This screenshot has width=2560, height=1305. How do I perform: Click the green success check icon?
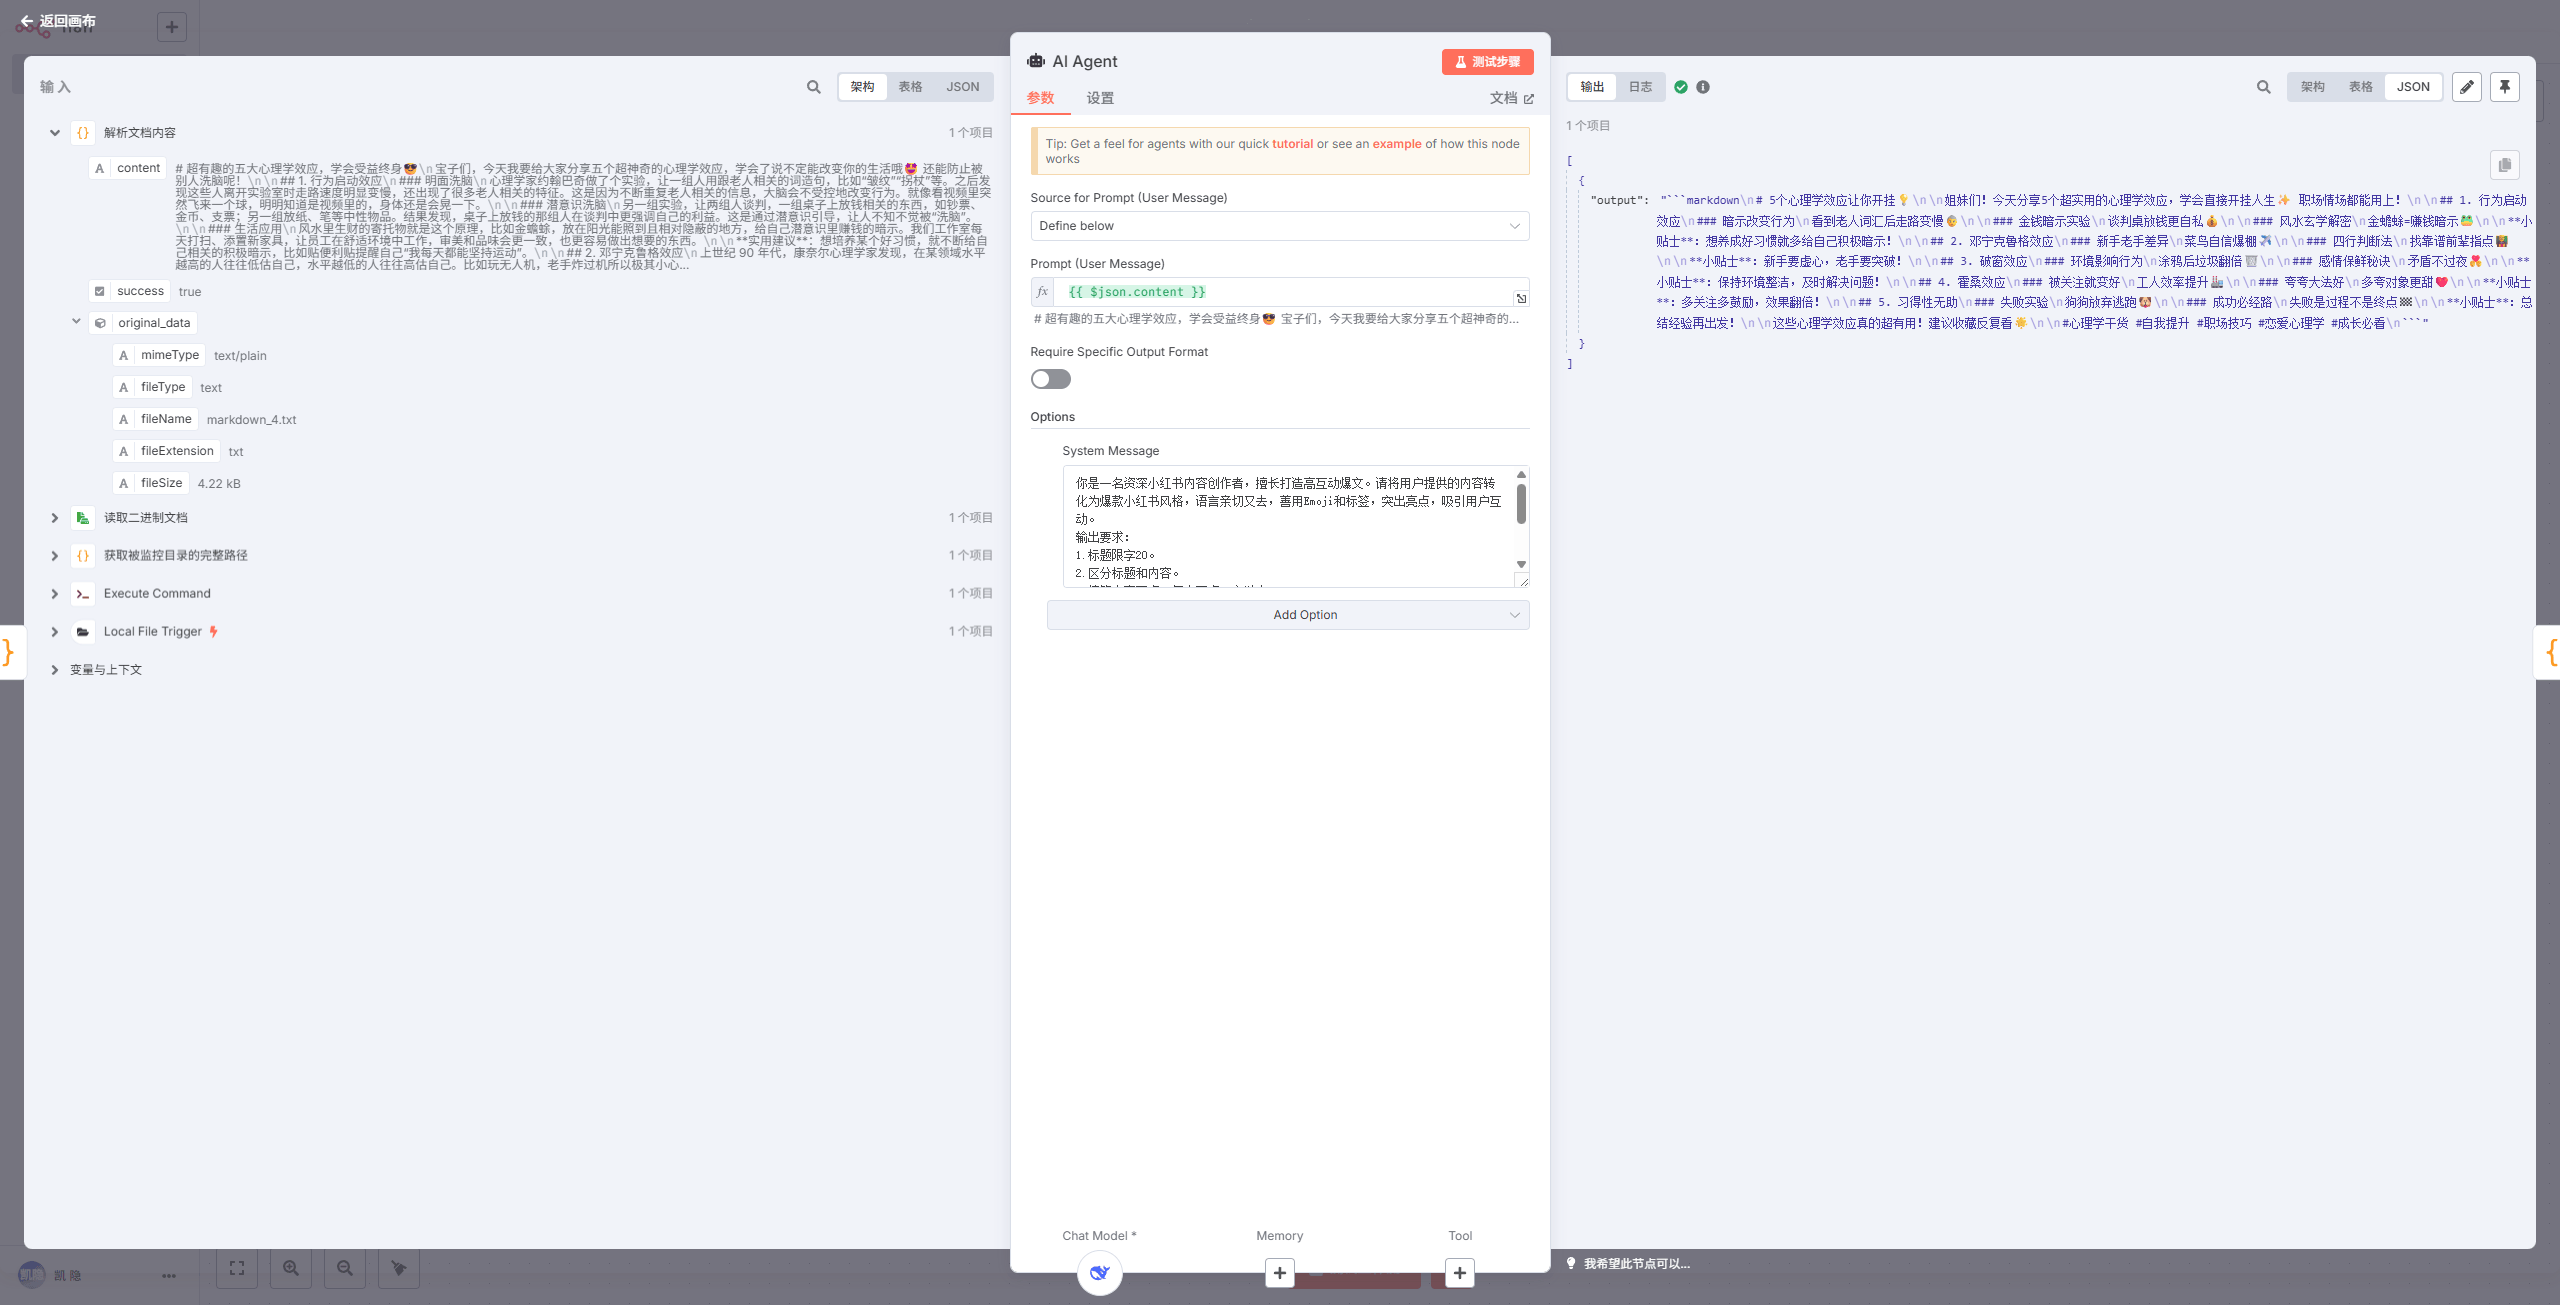pyautogui.click(x=1681, y=87)
